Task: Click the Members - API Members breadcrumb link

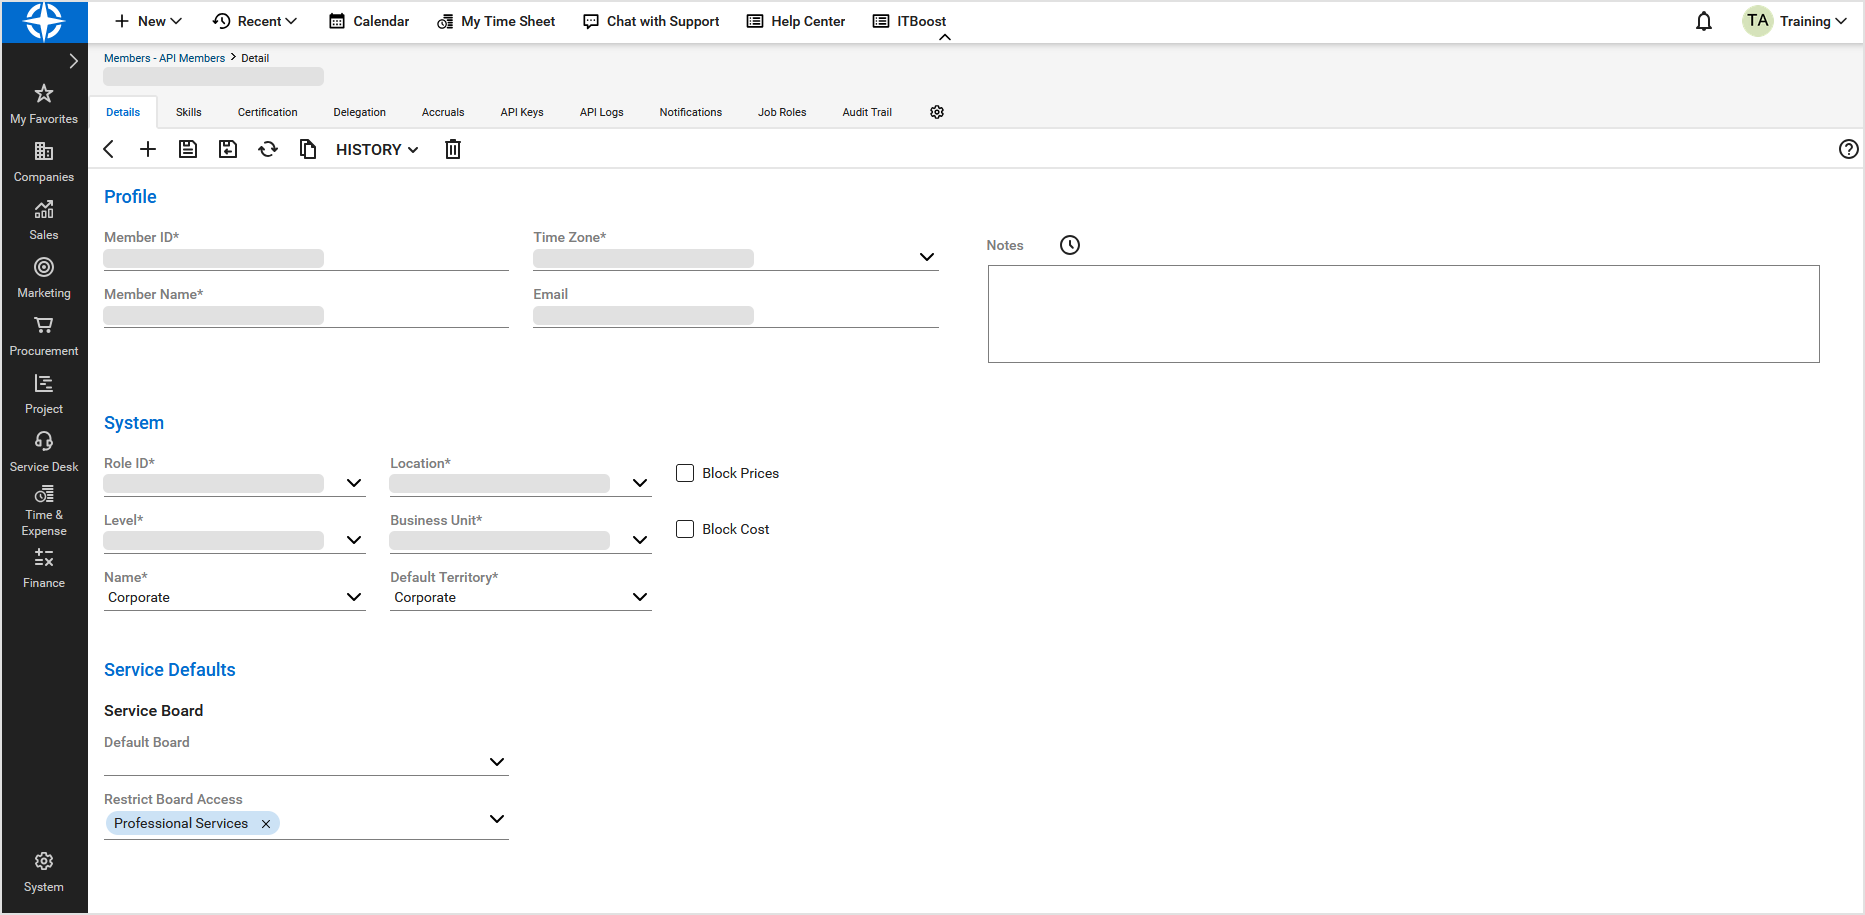Action: tap(164, 58)
